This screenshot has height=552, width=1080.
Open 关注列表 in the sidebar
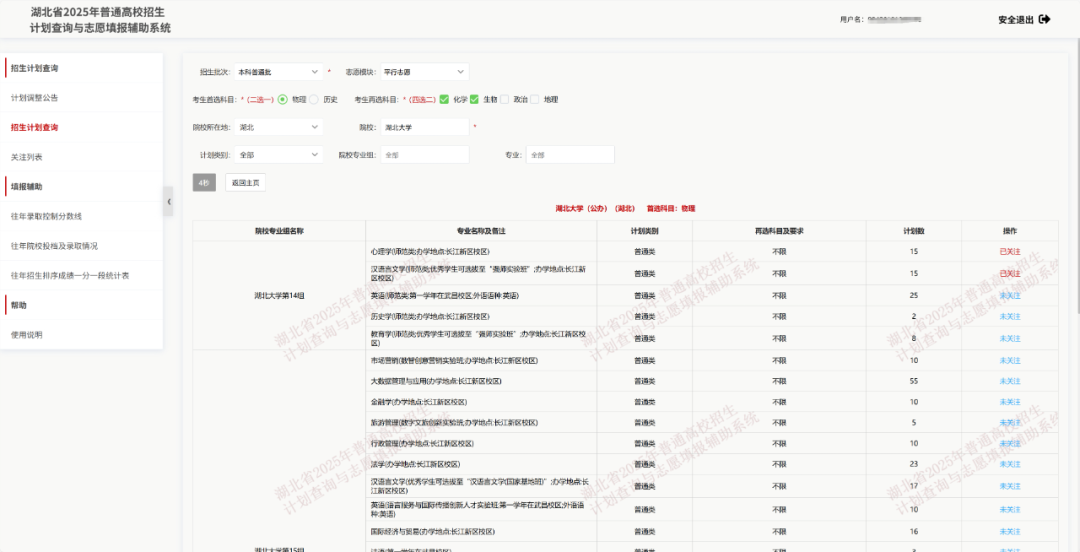(x=81, y=157)
